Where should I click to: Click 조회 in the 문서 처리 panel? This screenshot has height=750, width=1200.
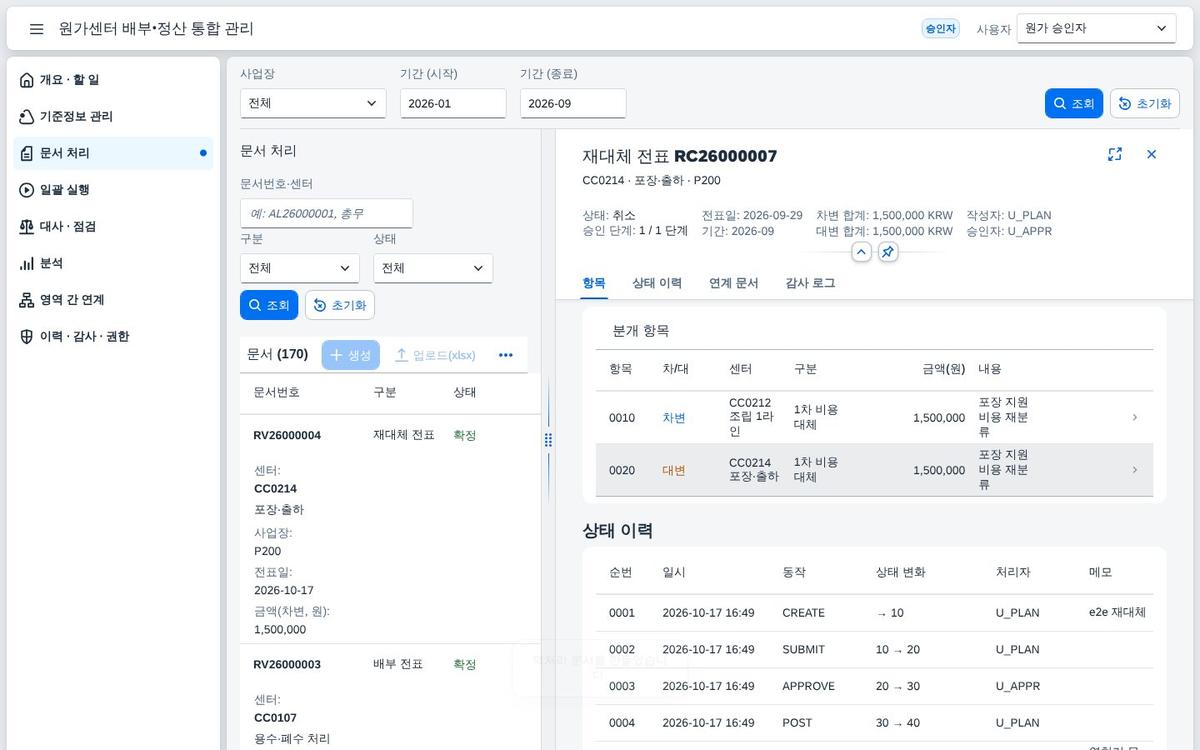click(269, 305)
